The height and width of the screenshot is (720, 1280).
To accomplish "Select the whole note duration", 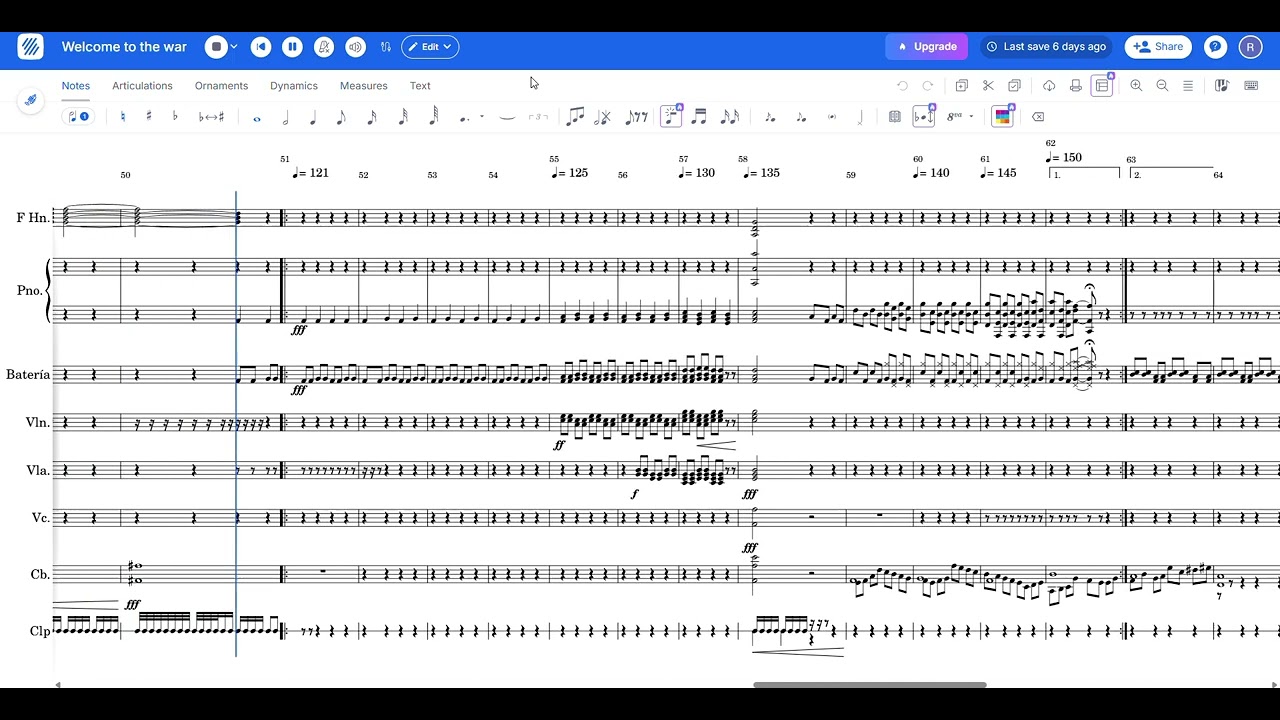I will click(x=257, y=118).
